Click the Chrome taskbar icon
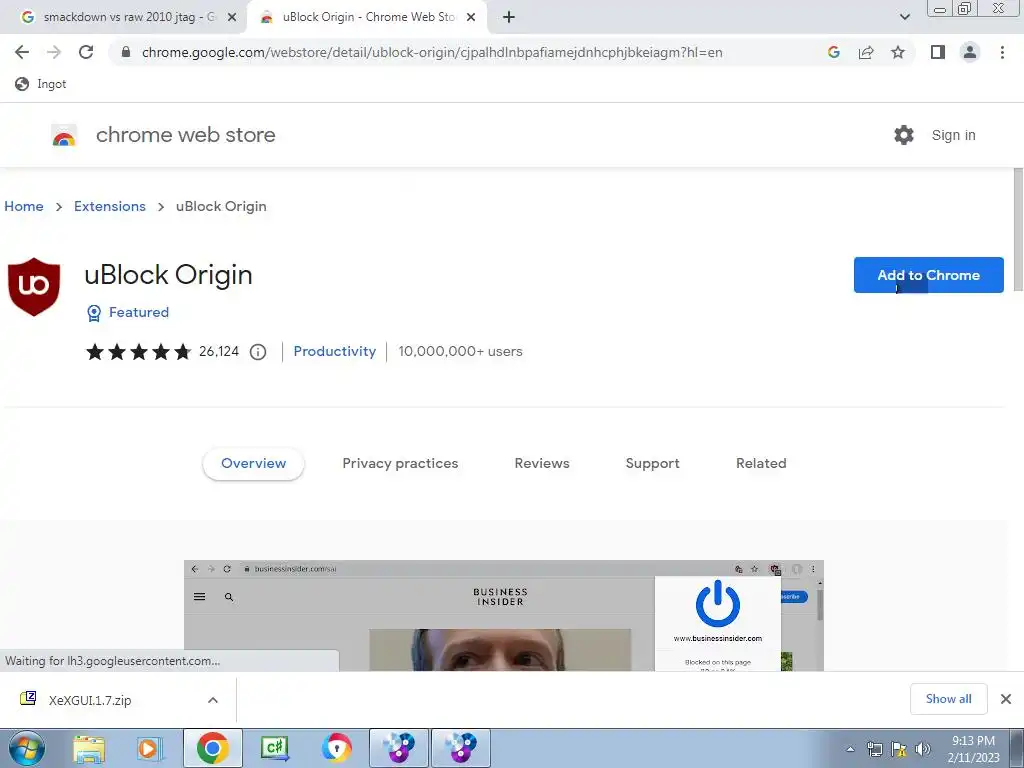 (212, 748)
